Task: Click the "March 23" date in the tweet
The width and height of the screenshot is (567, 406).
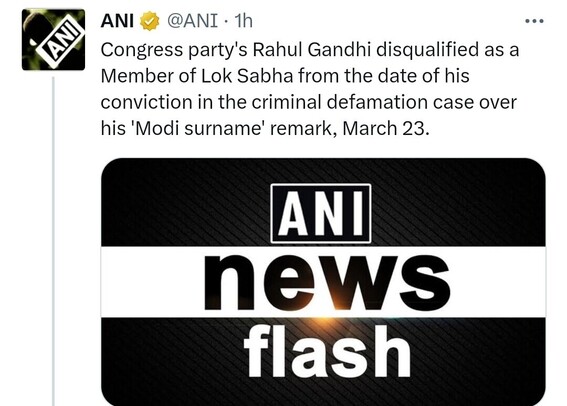Action: (383, 128)
